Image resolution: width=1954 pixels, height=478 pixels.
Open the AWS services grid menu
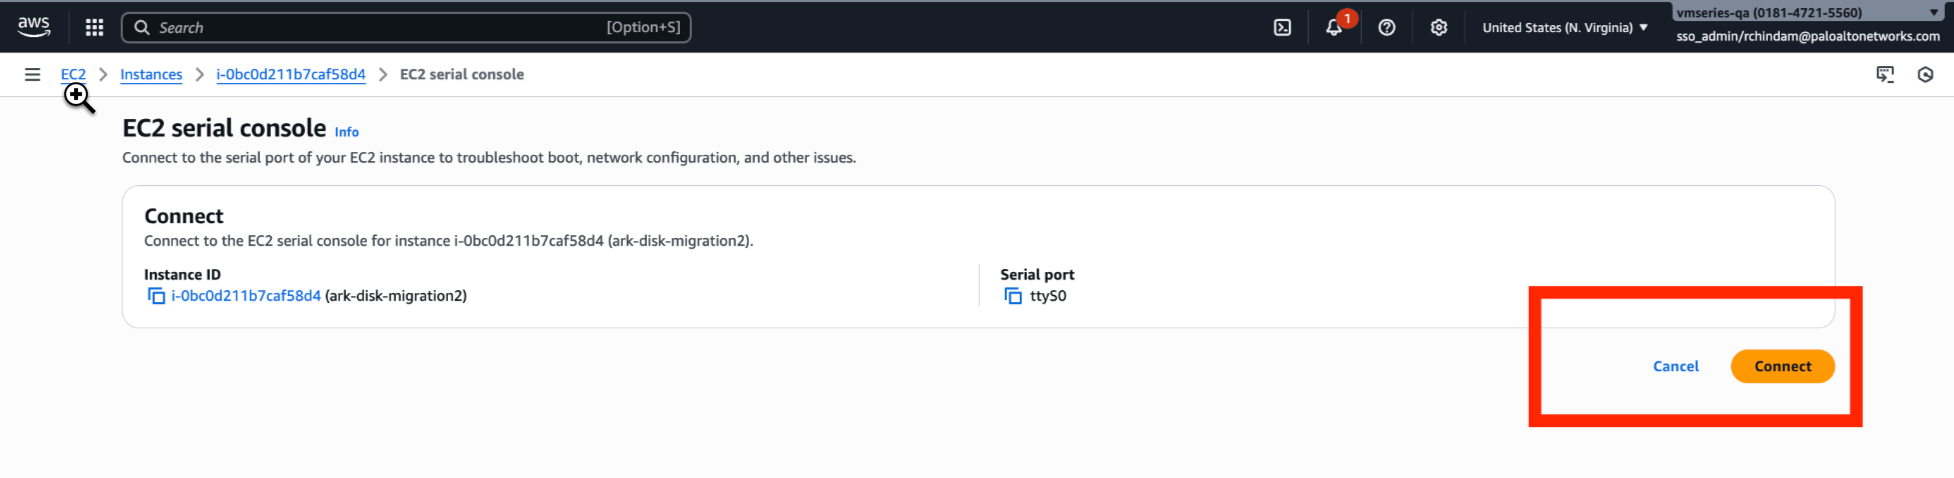[94, 27]
